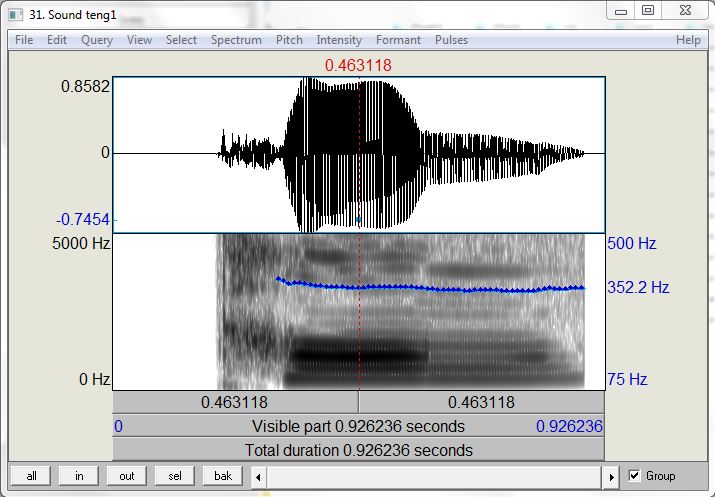Click the end time 0.926236 label

[x=569, y=426]
